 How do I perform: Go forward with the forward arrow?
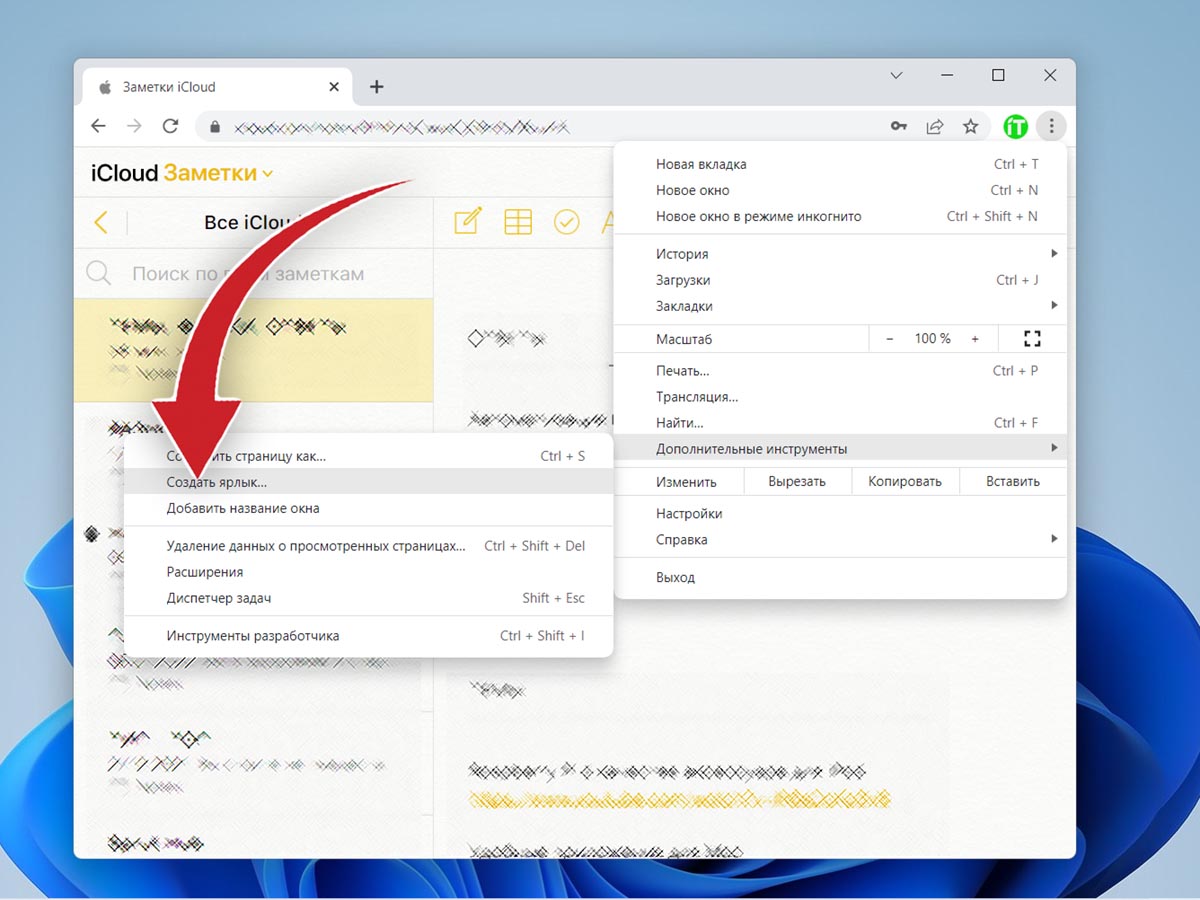(134, 126)
